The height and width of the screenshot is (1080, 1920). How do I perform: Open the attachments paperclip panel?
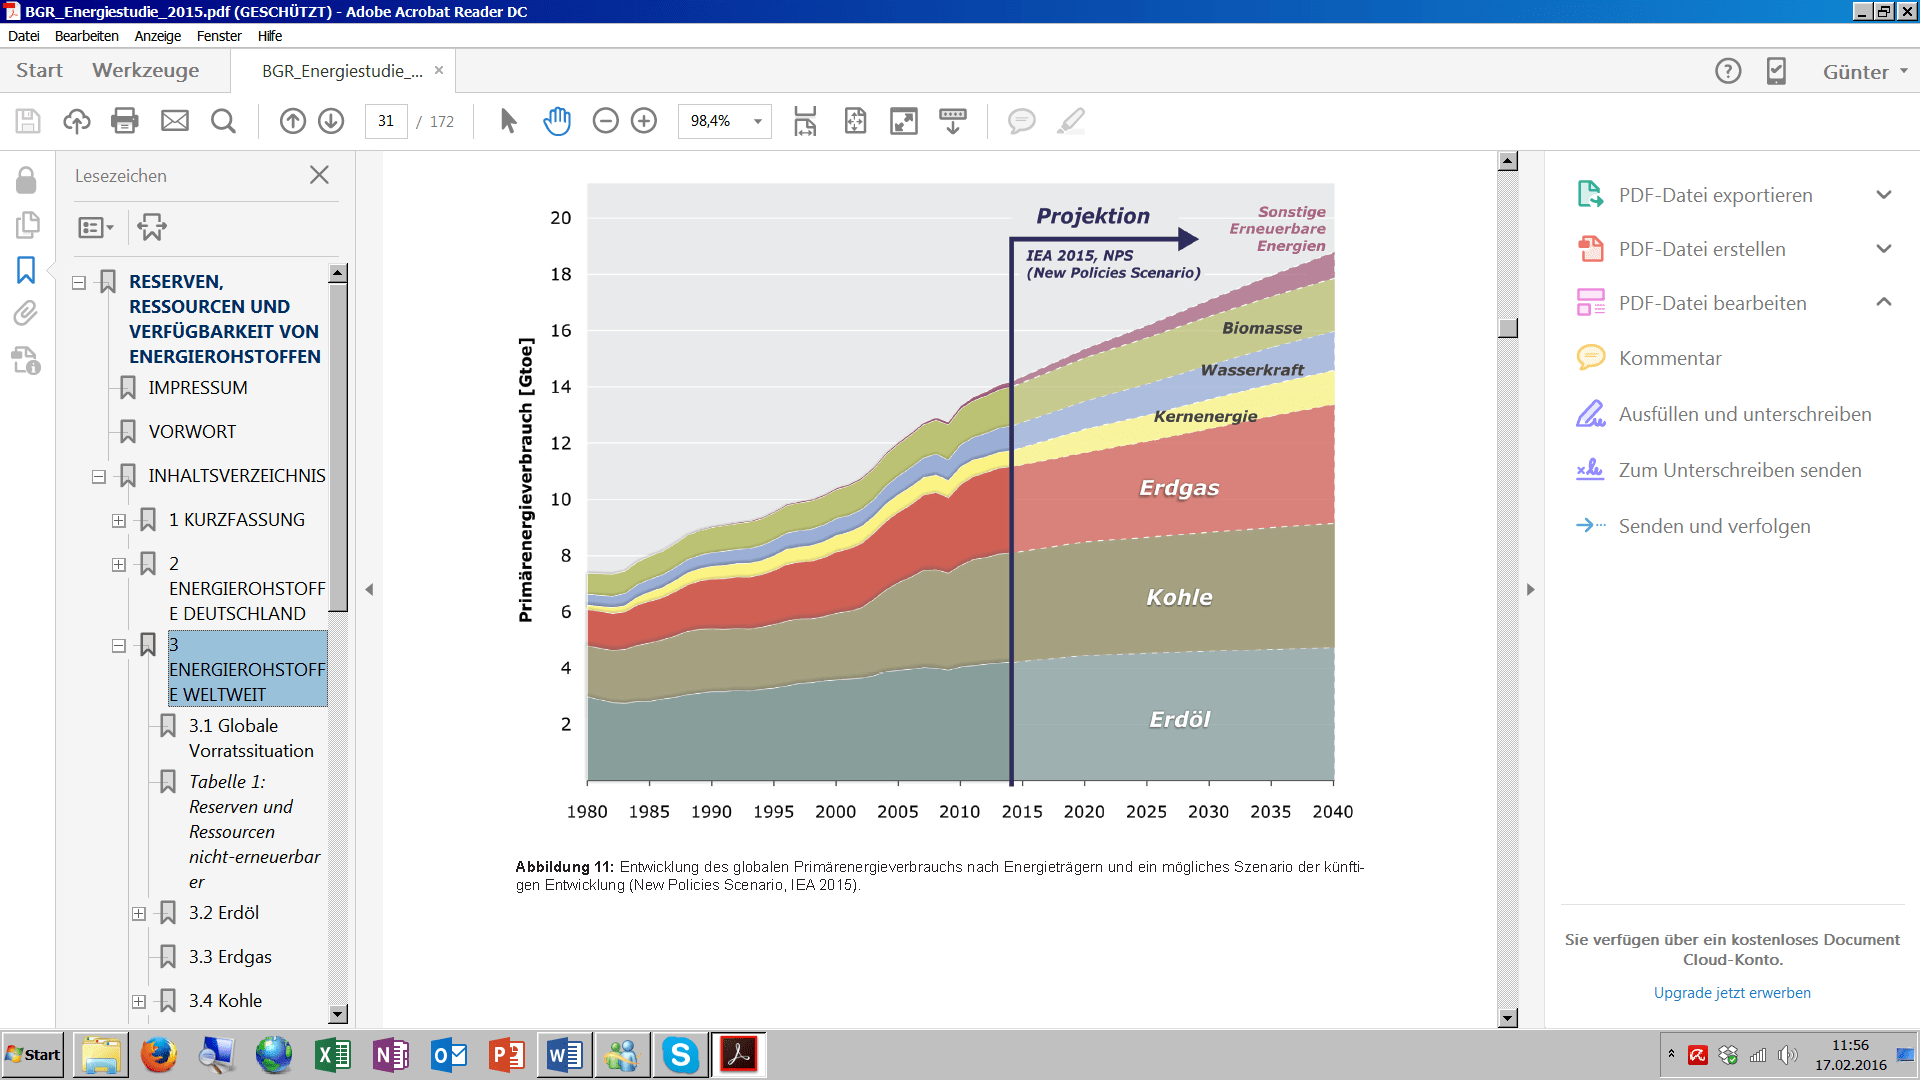26,313
